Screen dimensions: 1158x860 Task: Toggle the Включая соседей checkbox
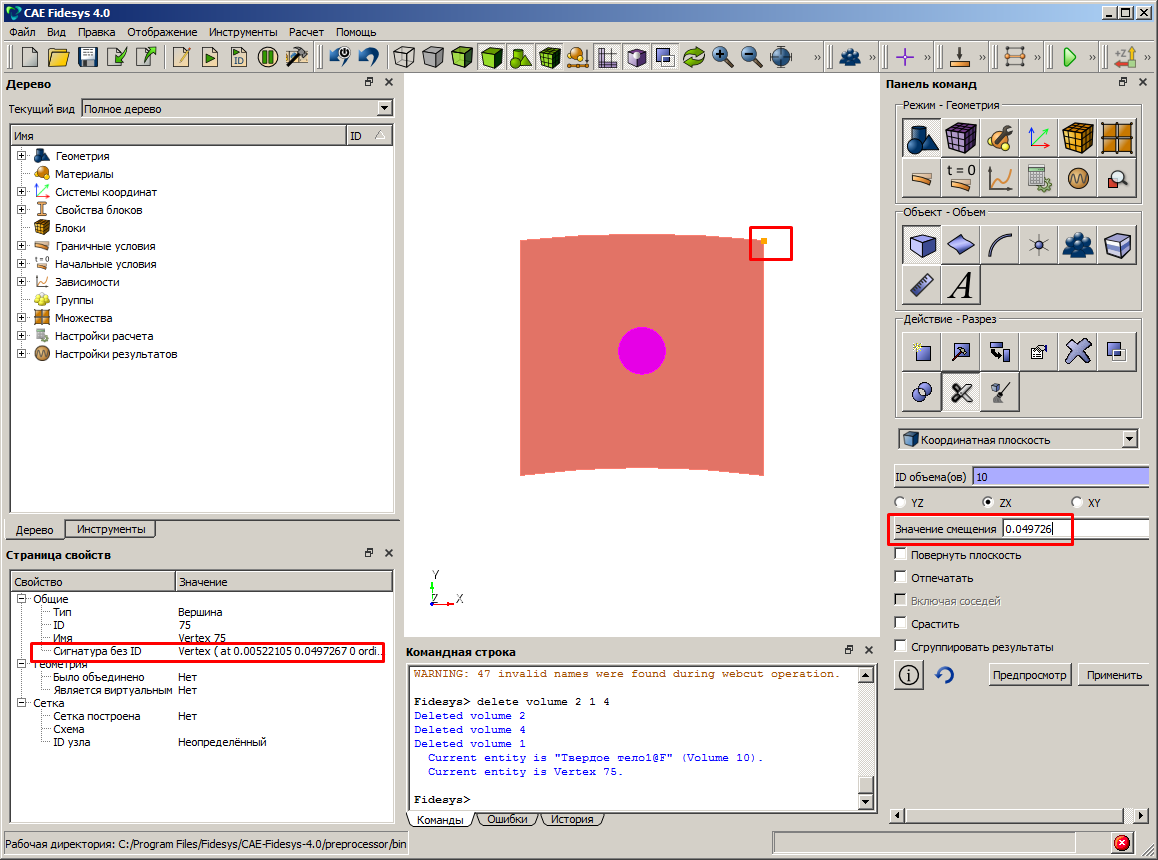(x=900, y=600)
